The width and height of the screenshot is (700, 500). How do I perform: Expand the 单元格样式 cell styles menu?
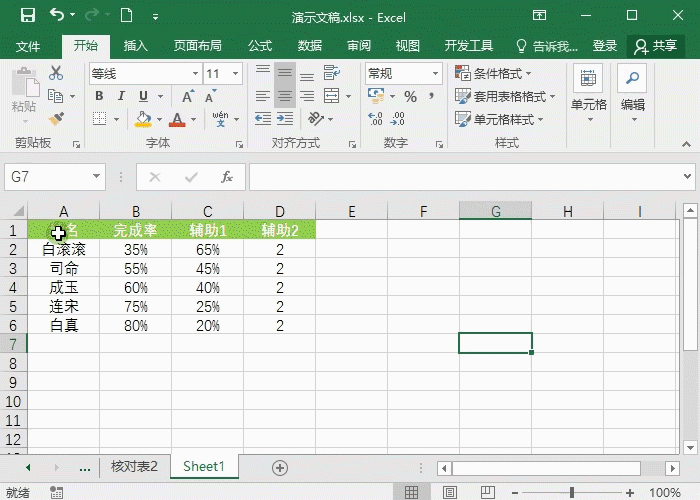pyautogui.click(x=499, y=119)
